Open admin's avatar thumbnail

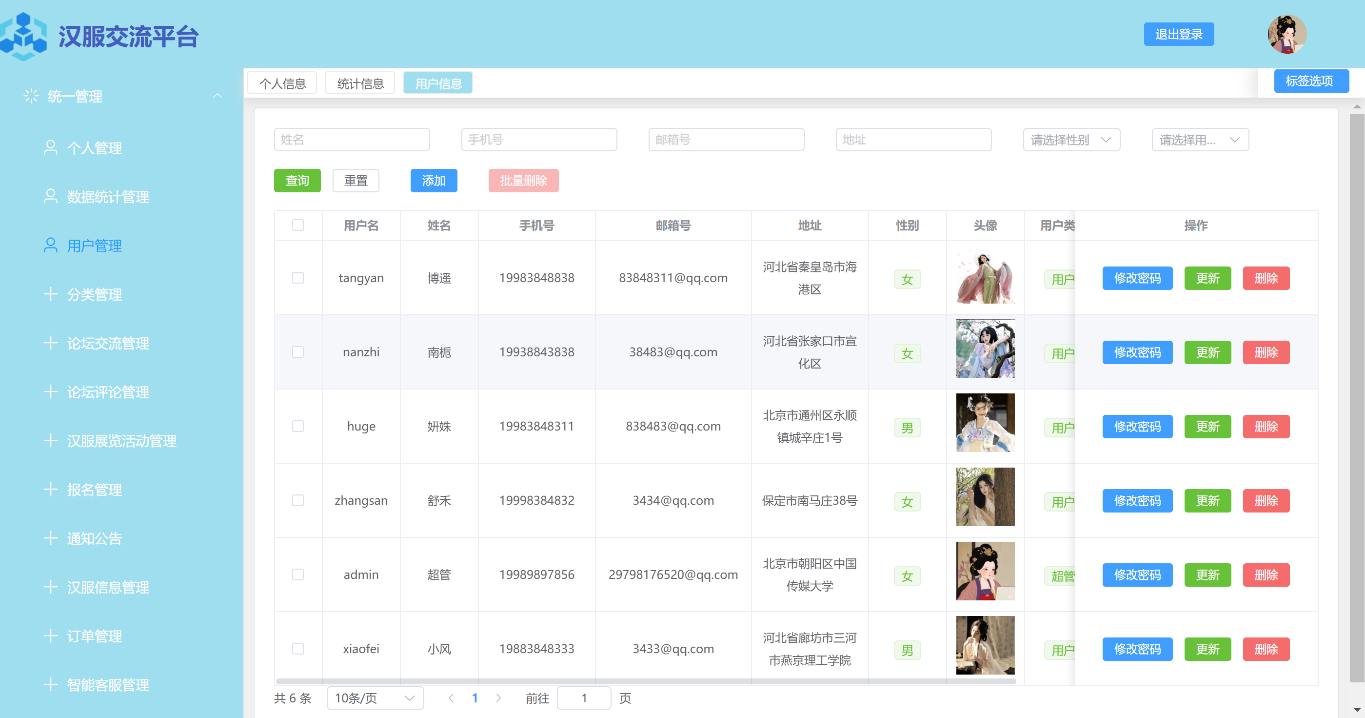(x=985, y=571)
